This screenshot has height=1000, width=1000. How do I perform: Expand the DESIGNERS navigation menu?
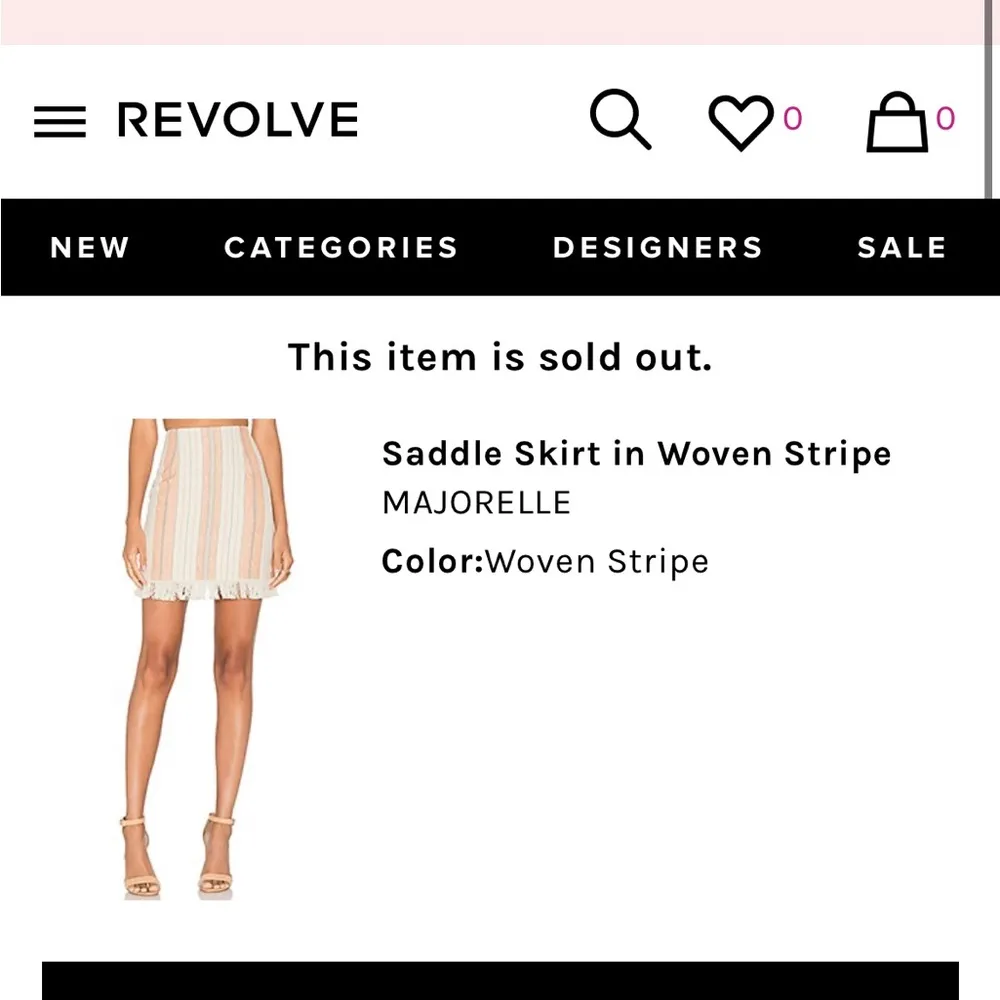pyautogui.click(x=658, y=248)
